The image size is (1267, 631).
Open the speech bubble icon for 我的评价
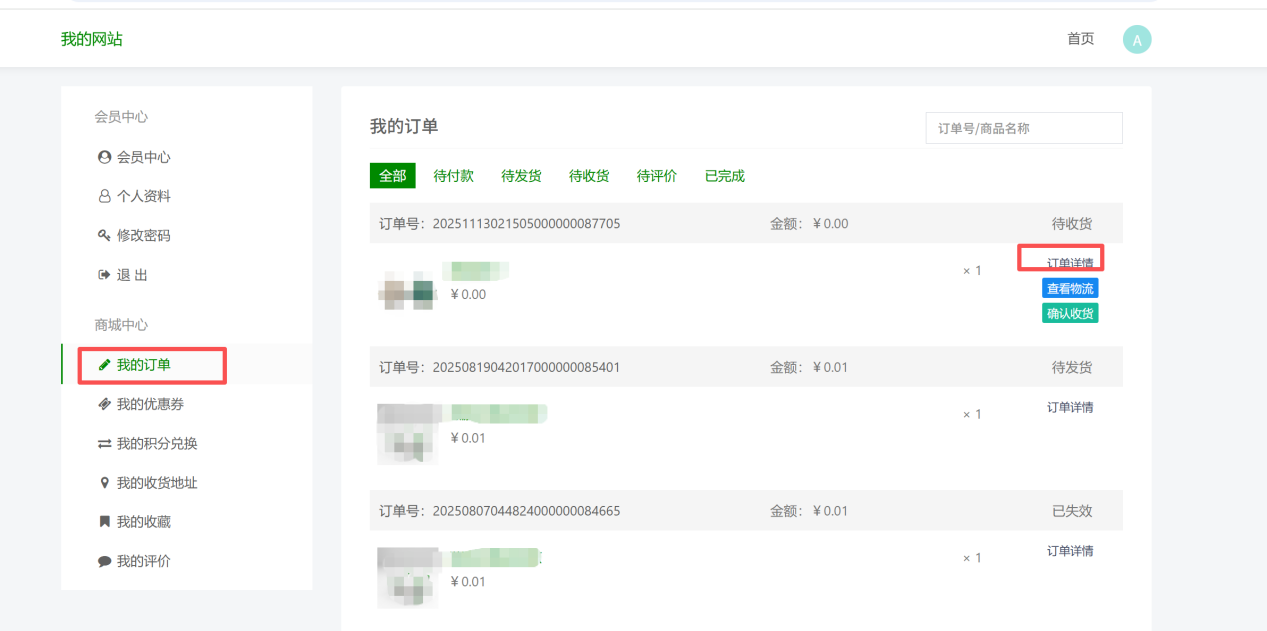pos(104,561)
